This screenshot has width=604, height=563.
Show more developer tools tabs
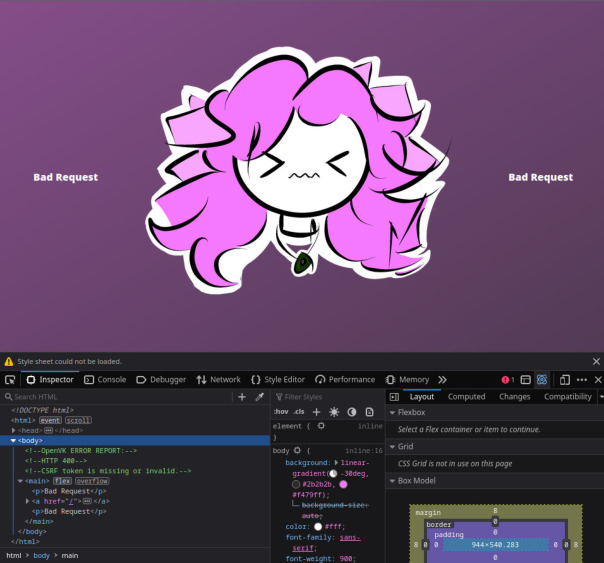[x=442, y=380]
